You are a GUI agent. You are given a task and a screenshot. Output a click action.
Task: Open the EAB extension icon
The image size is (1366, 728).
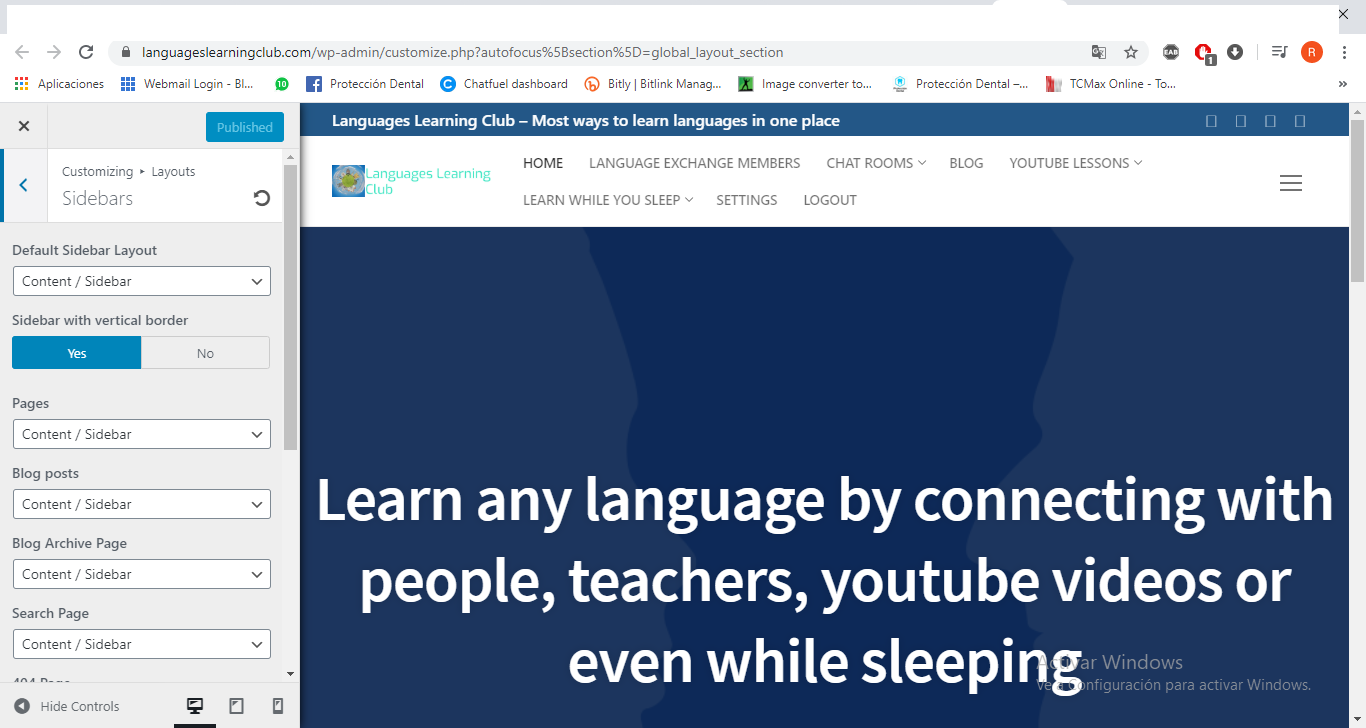tap(1170, 52)
